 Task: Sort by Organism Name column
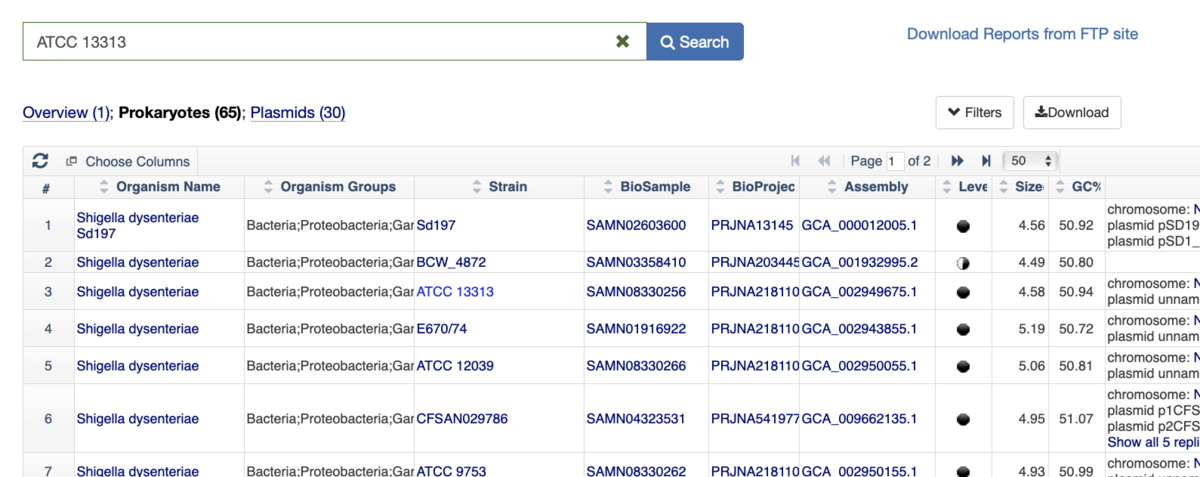[x=160, y=187]
